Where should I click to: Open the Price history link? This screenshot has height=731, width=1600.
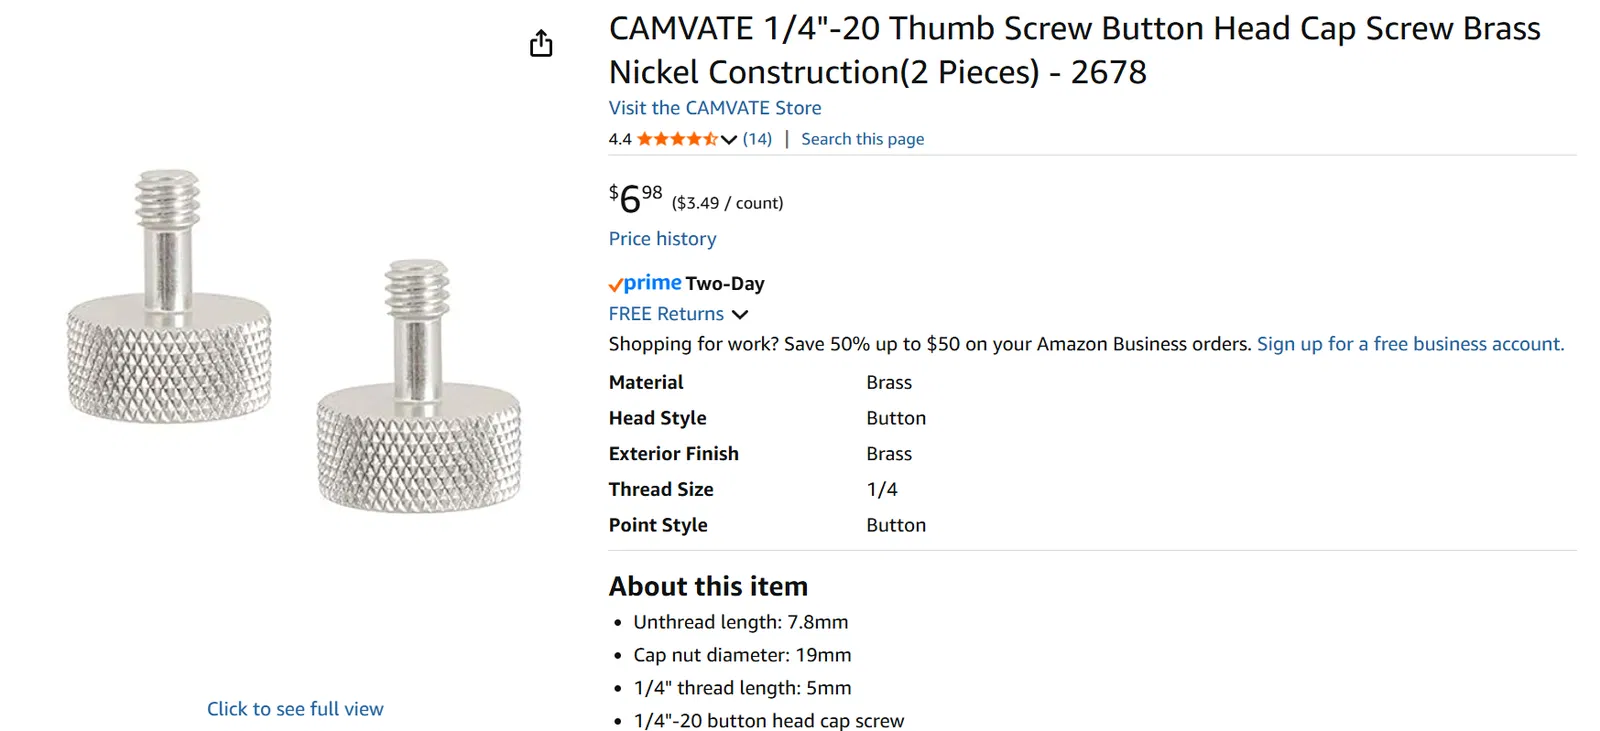pyautogui.click(x=662, y=239)
